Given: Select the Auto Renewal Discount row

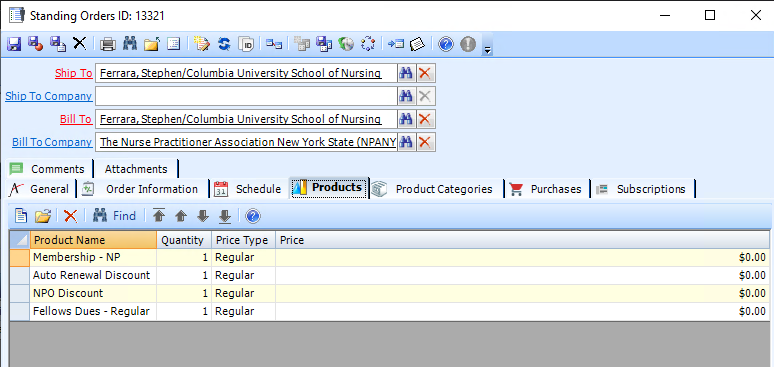Looking at the screenshot, I should point(389,275).
